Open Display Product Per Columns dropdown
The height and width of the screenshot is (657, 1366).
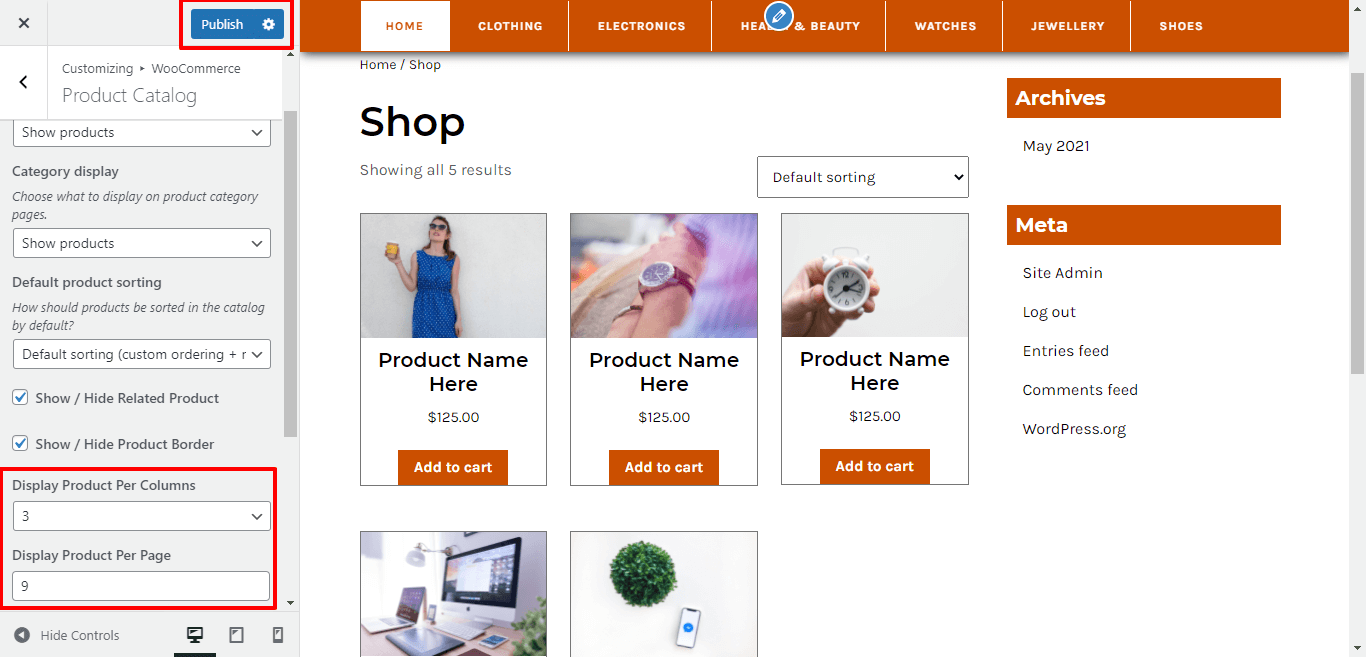point(141,516)
